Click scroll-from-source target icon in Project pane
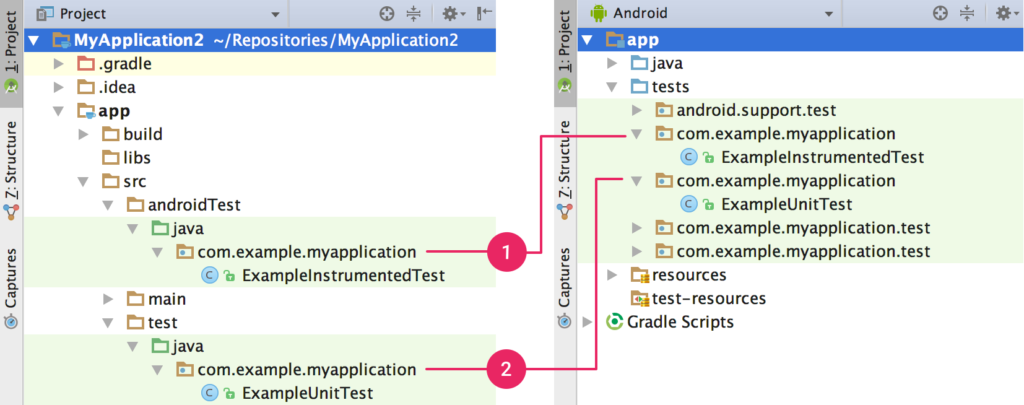 (387, 13)
